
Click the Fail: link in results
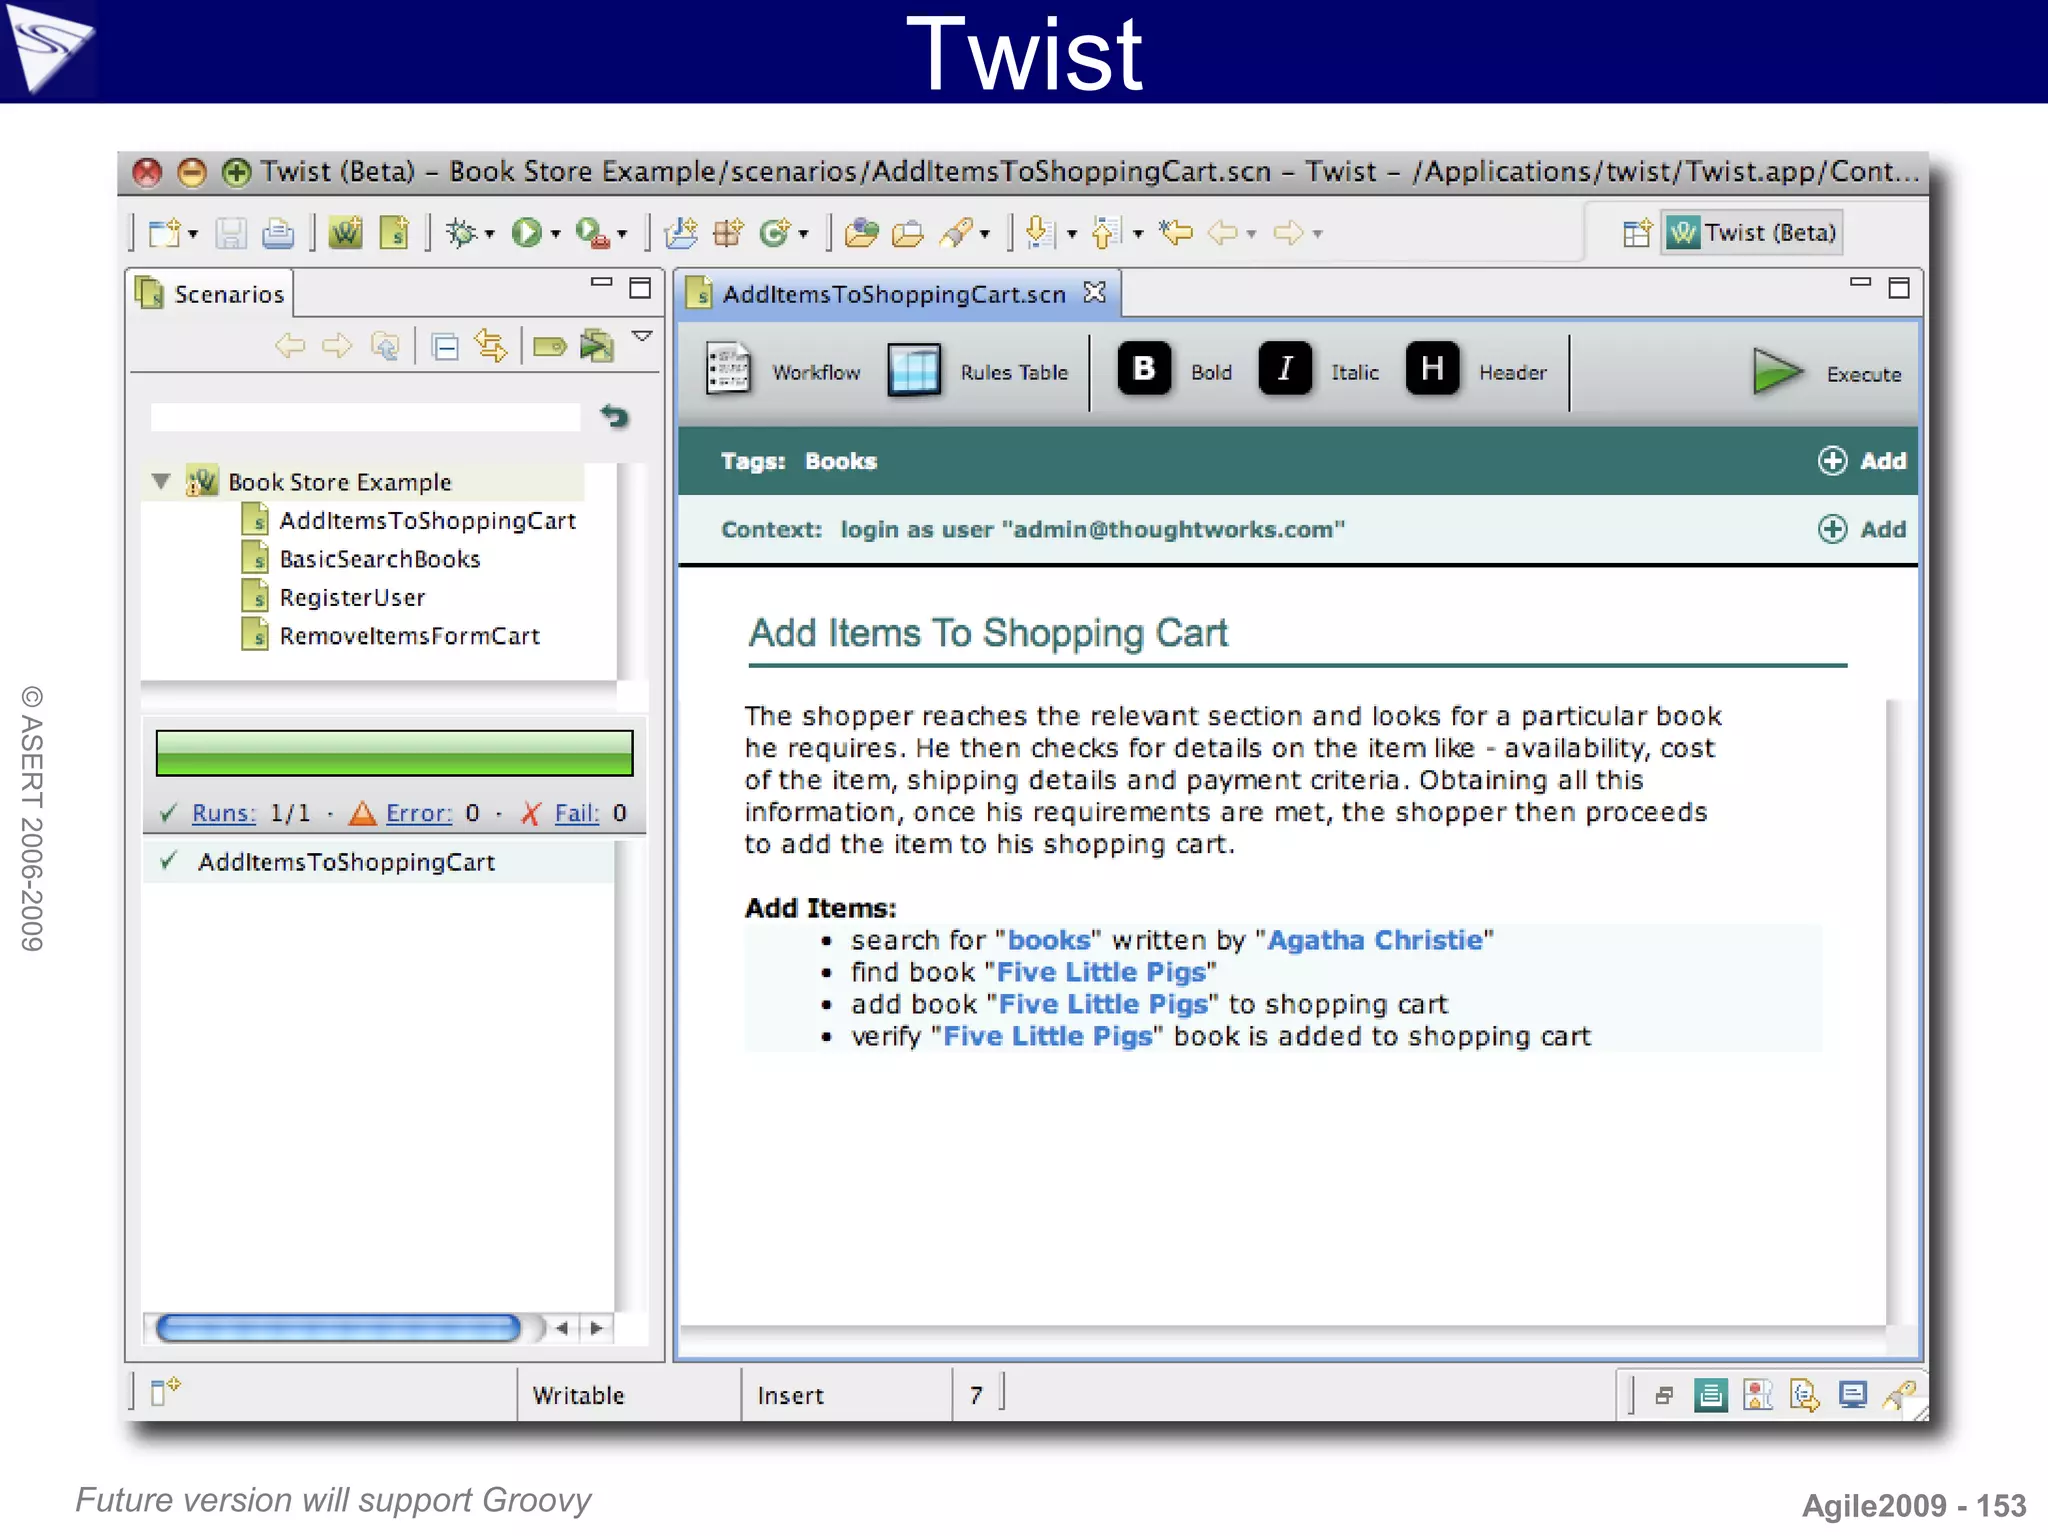577,813
